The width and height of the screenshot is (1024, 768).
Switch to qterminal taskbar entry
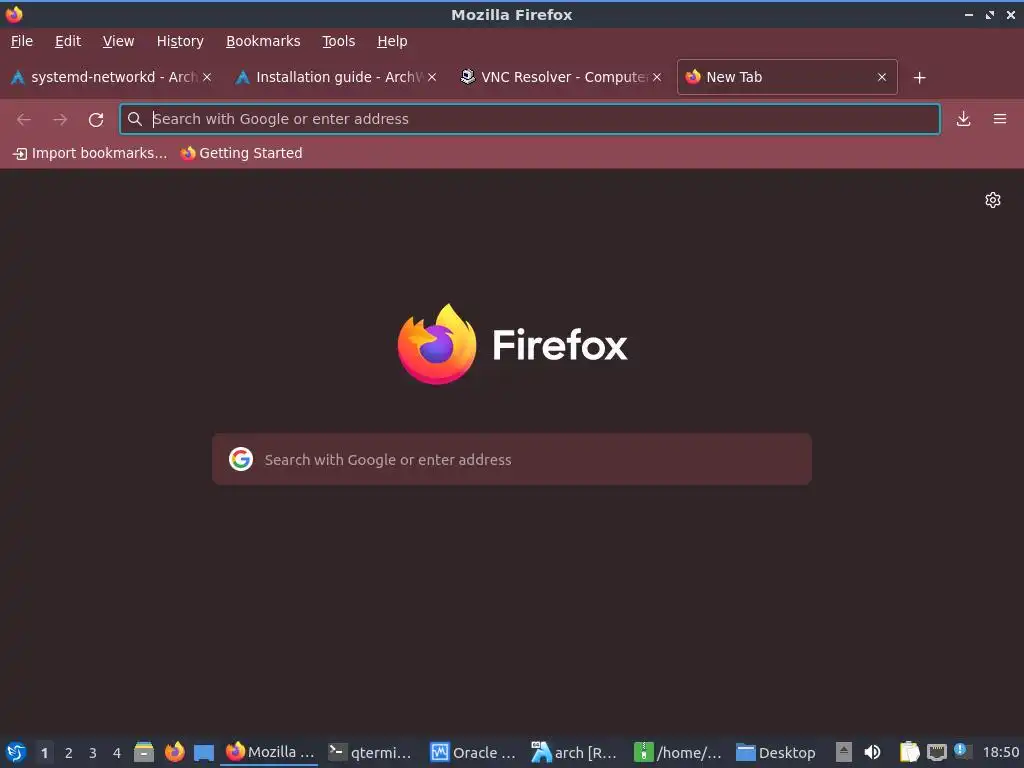[370, 752]
